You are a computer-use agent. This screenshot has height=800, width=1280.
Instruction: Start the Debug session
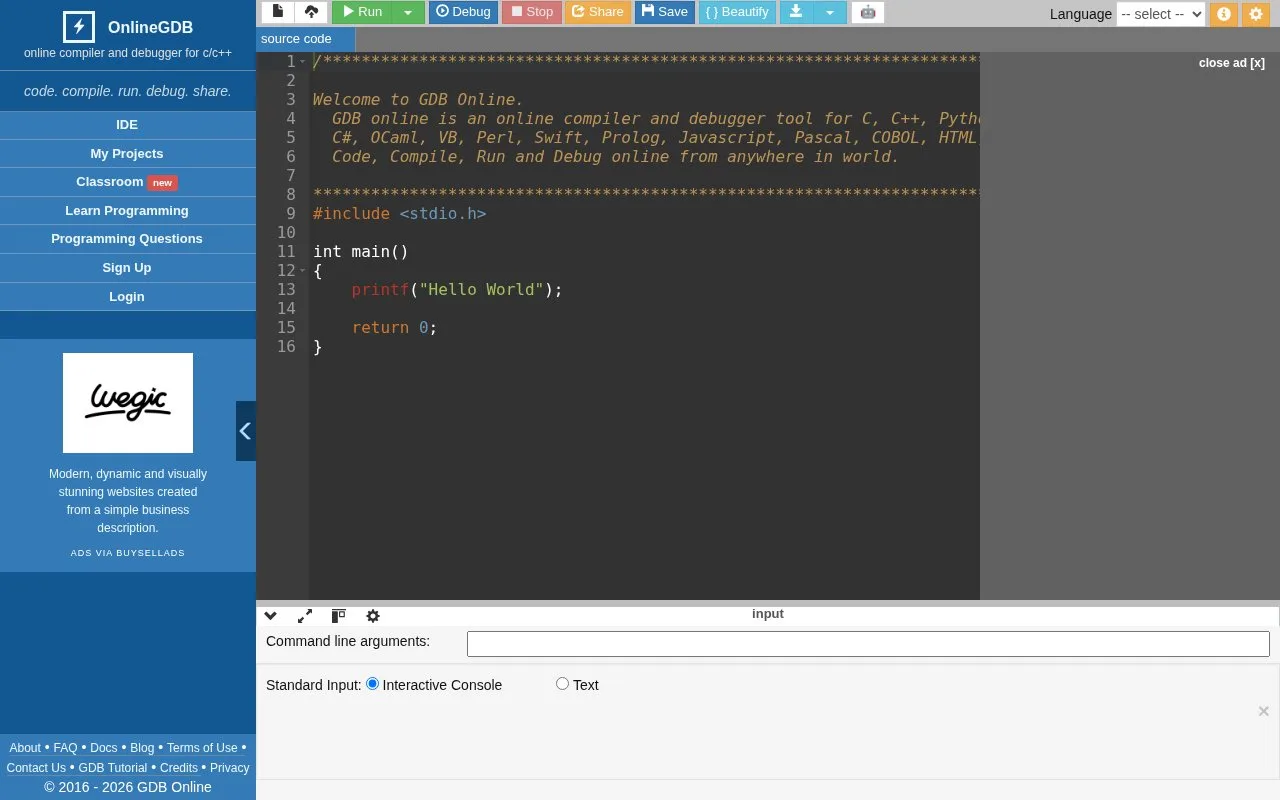(463, 12)
